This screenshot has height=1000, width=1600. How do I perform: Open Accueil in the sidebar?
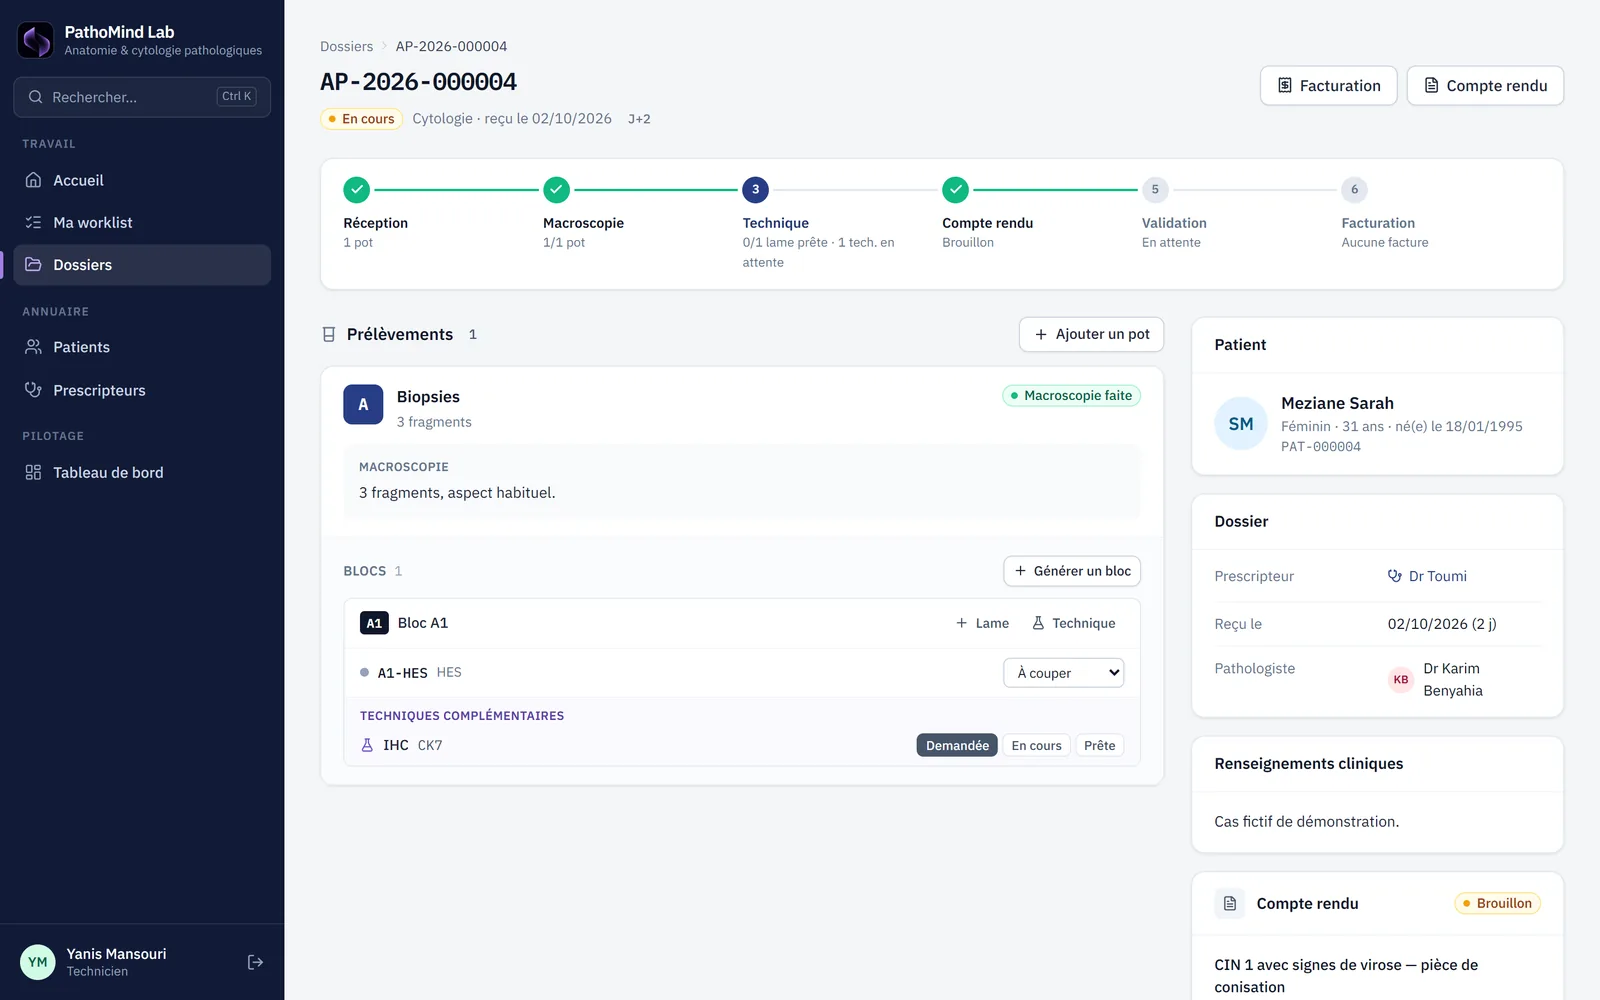pos(142,181)
